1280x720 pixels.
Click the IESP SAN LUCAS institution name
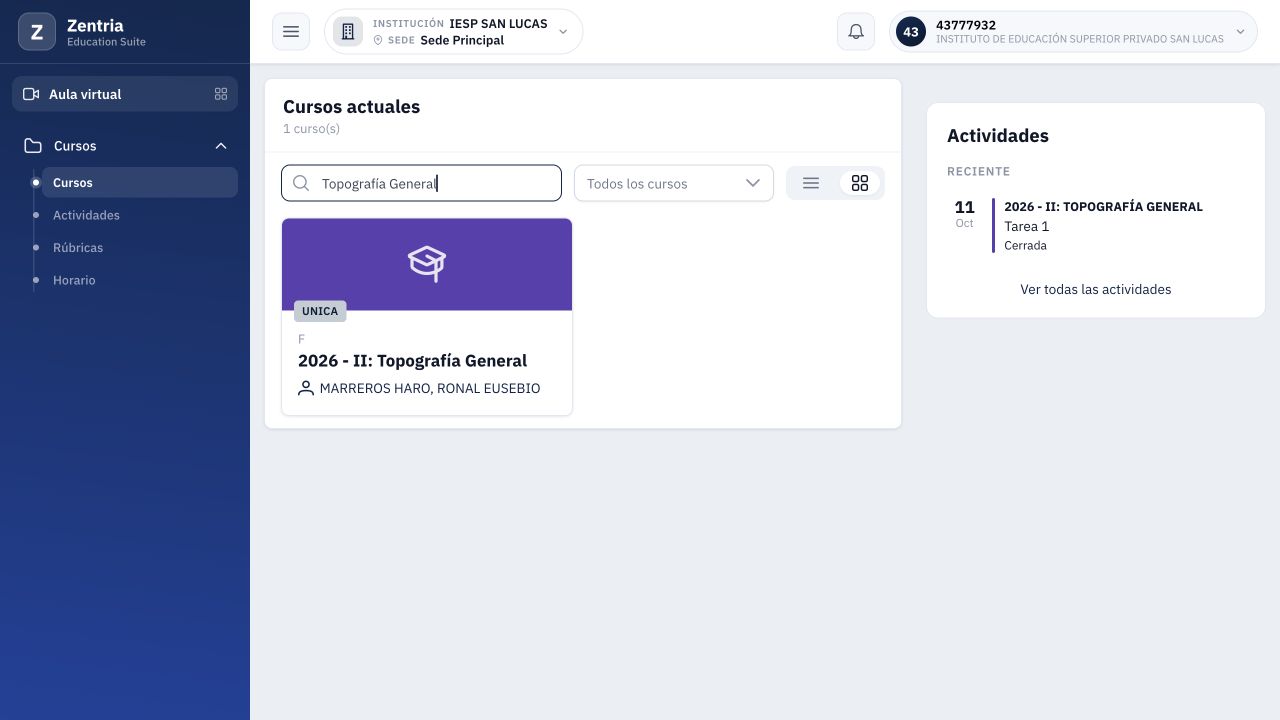click(x=498, y=23)
